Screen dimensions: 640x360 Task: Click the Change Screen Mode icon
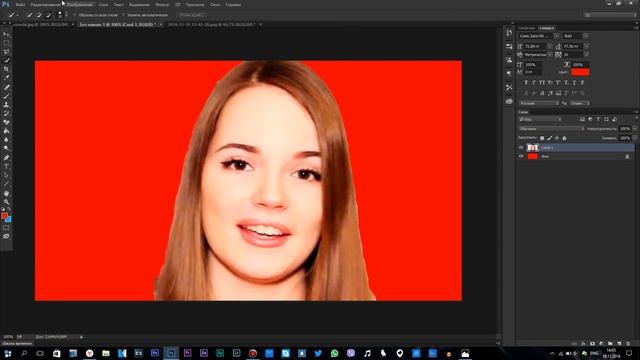(x=6, y=236)
